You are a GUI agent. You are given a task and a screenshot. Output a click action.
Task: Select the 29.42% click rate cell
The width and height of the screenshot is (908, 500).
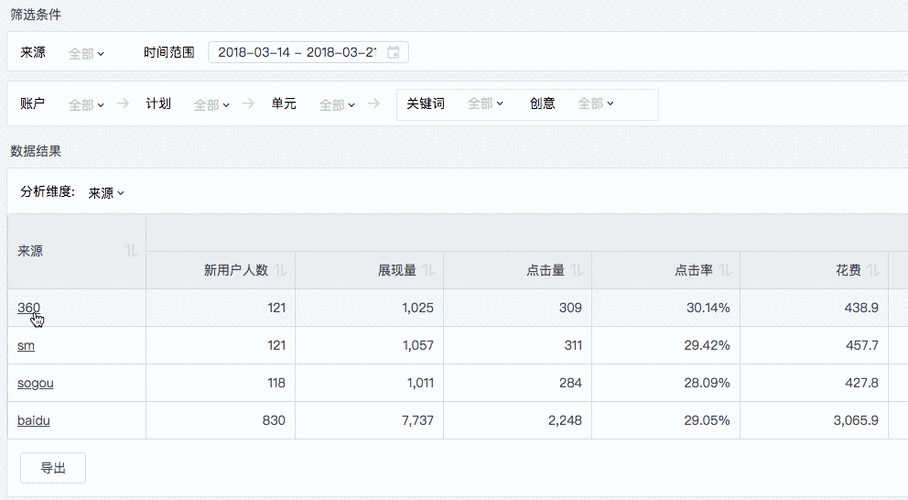[x=666, y=345]
